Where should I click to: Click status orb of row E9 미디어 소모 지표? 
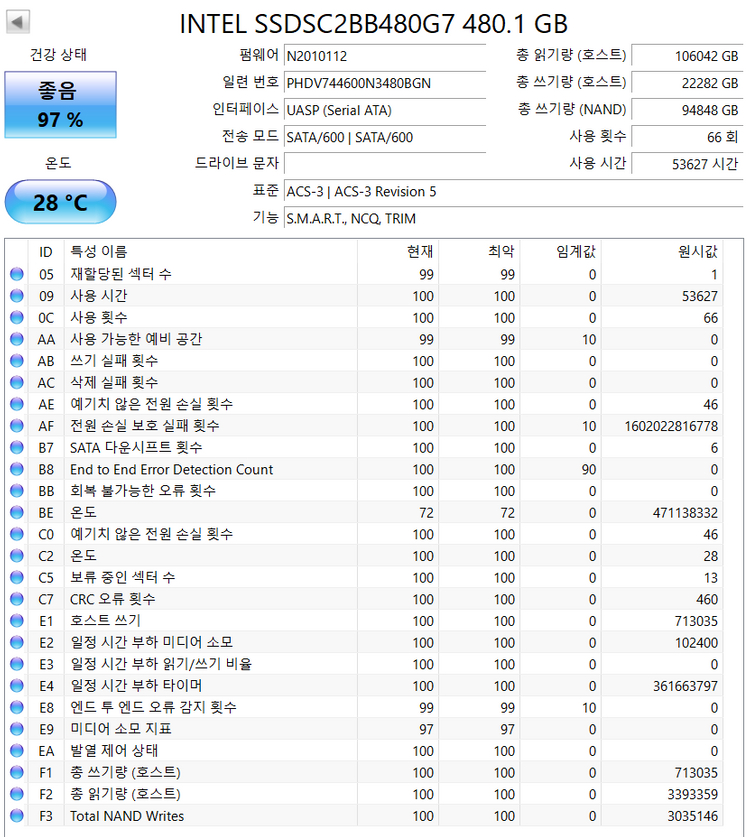point(17,729)
